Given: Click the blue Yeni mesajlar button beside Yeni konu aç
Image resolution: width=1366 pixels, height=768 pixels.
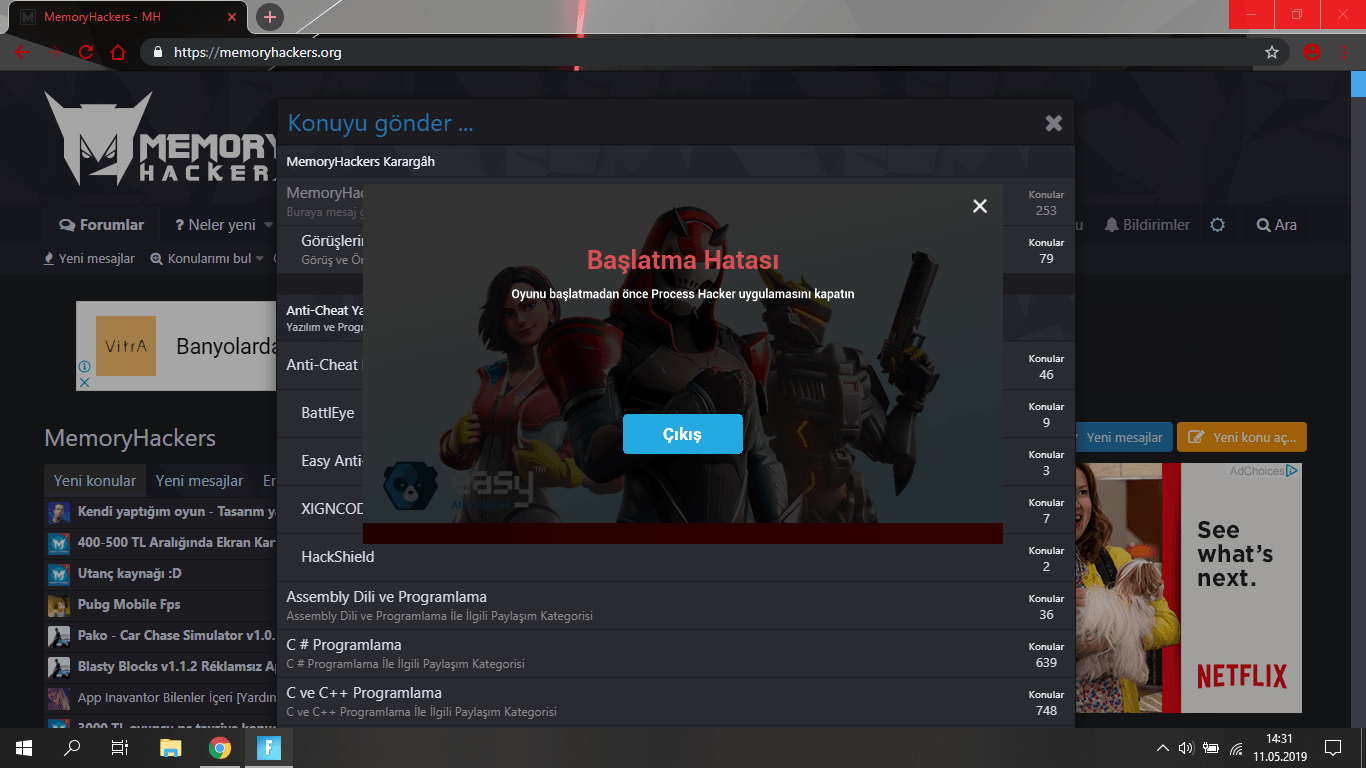Looking at the screenshot, I should pos(1122,437).
